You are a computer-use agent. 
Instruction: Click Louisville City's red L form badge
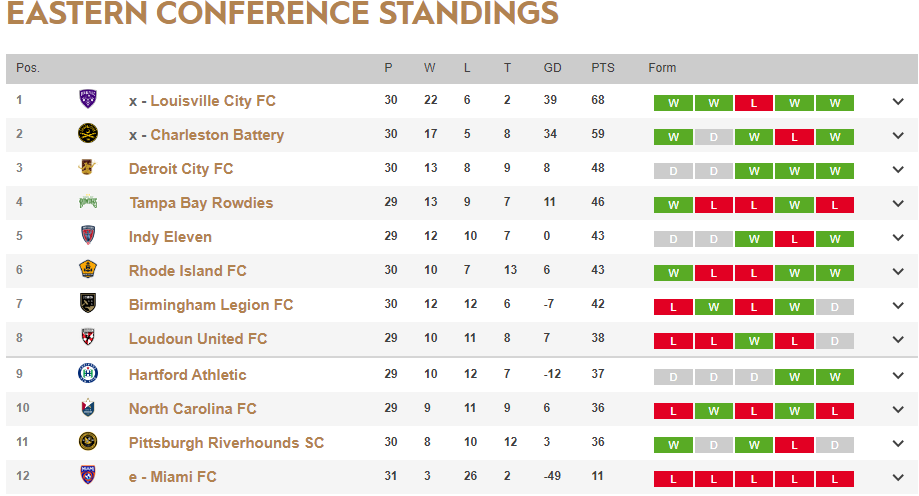[753, 103]
